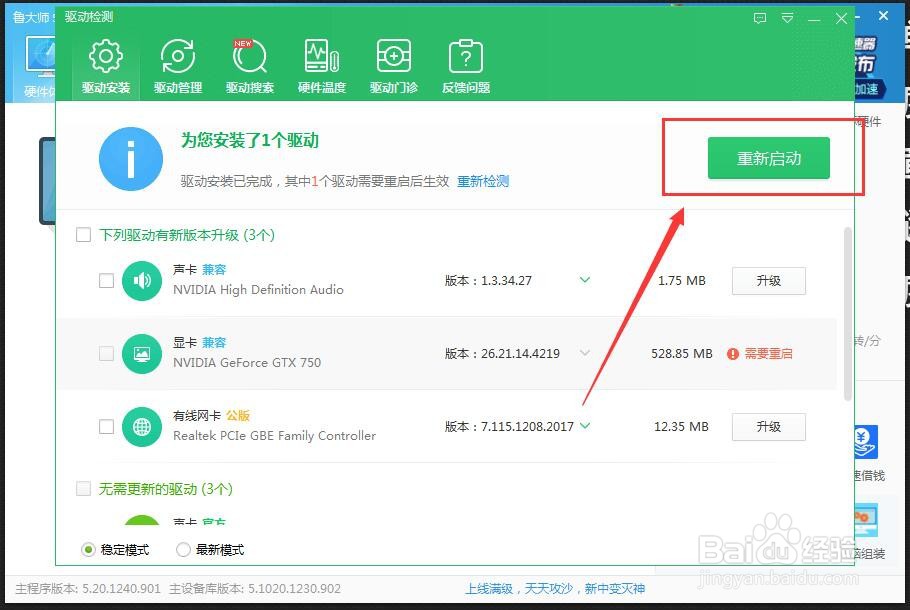Image resolution: width=910 pixels, height=610 pixels.
Task: Click the 兼容 tag next to 声卡
Action: [x=214, y=269]
